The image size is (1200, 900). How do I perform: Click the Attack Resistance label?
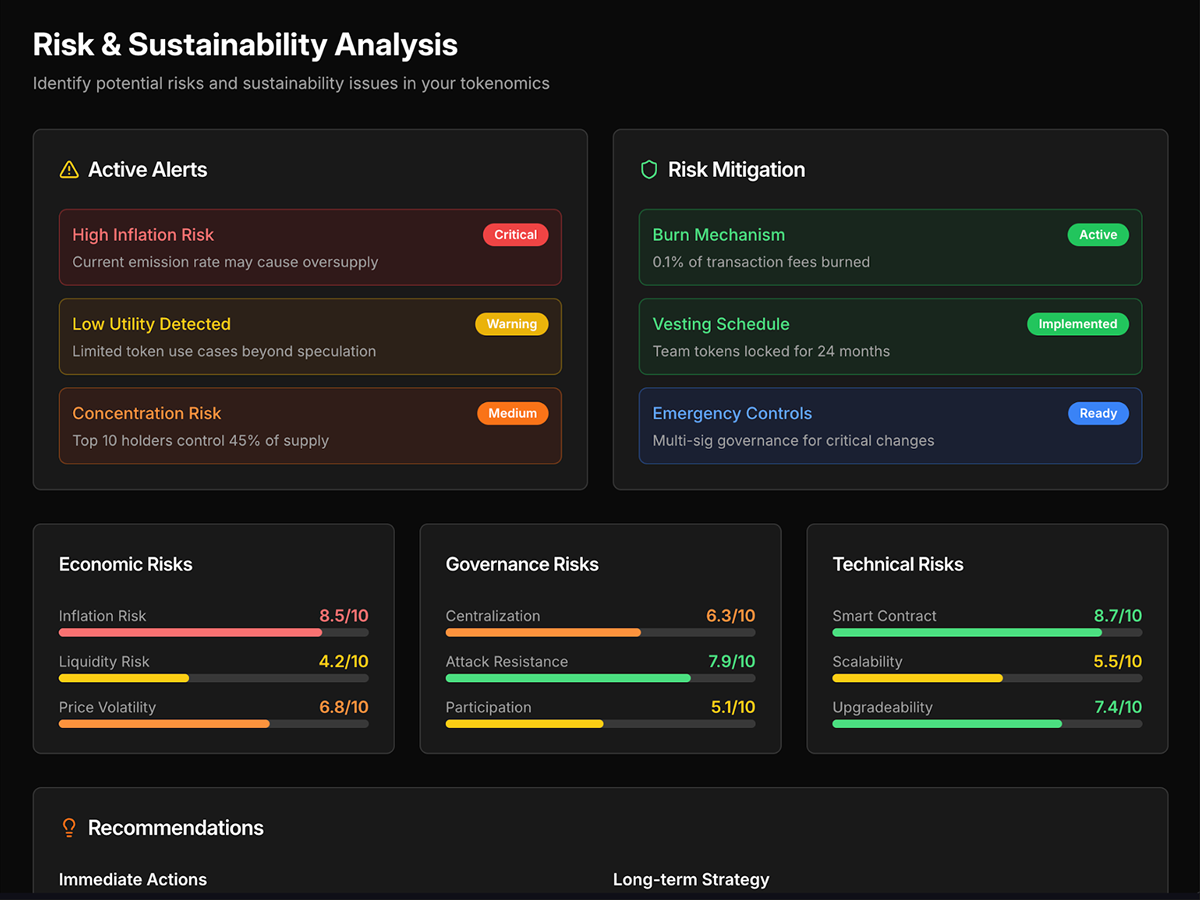tap(506, 661)
